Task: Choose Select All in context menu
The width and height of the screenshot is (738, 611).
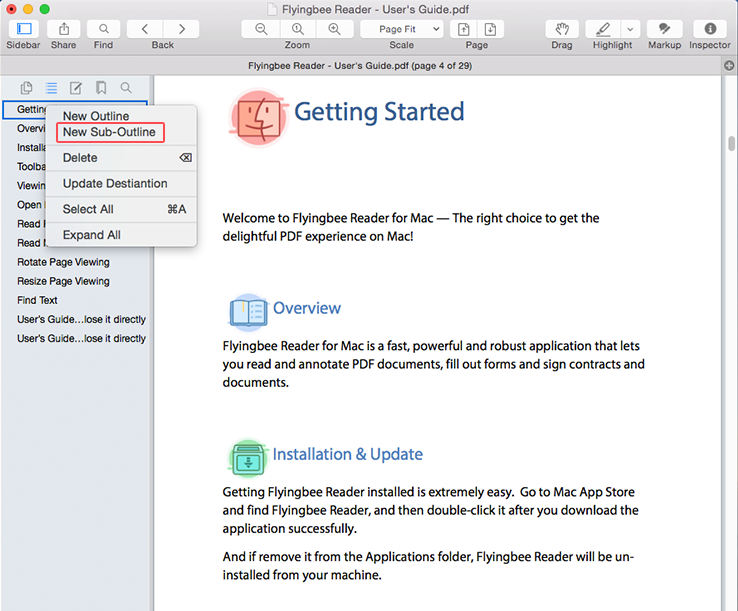Action: 121,209
